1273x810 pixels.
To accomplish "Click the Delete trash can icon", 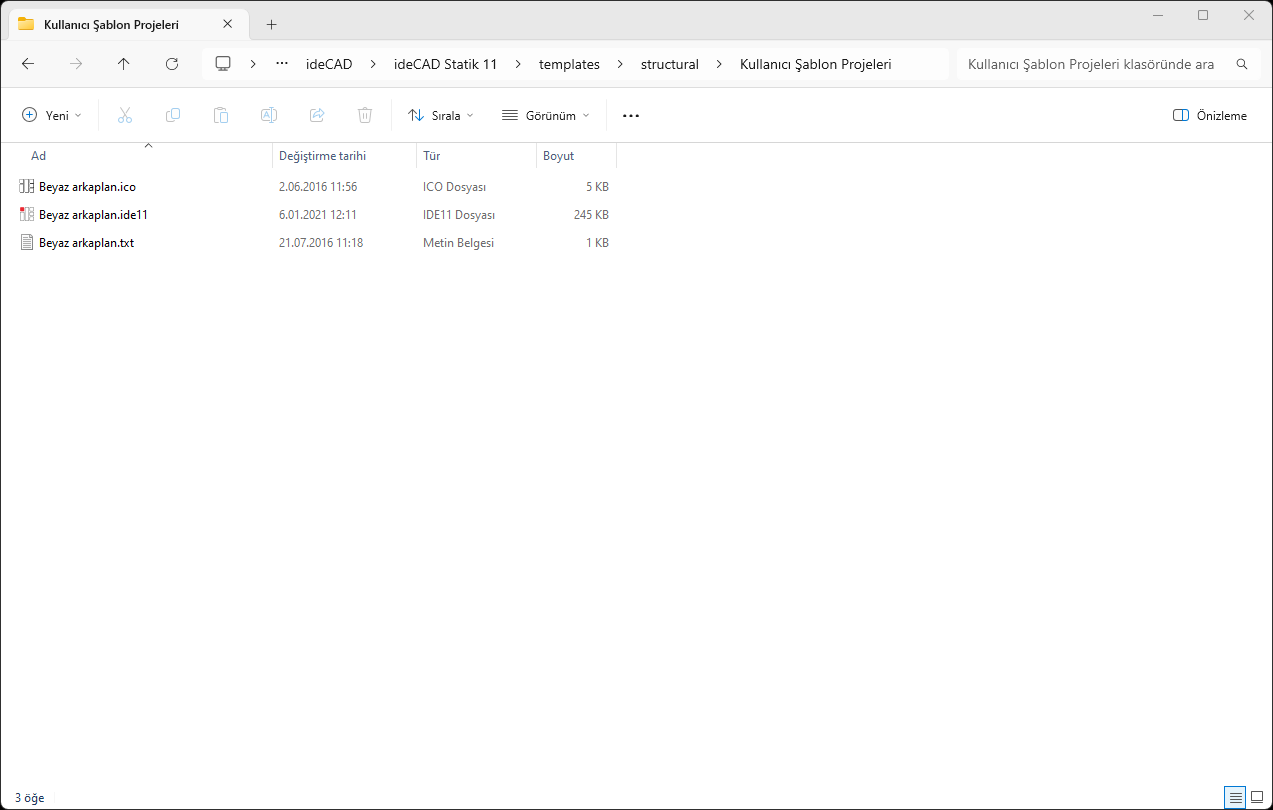I will coord(365,115).
